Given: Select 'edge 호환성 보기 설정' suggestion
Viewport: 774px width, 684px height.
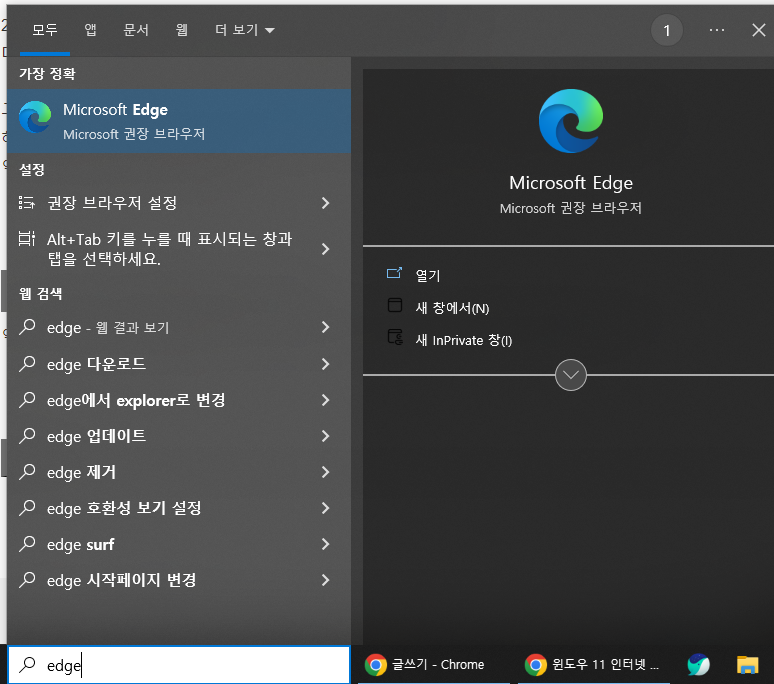Looking at the screenshot, I should click(x=179, y=508).
